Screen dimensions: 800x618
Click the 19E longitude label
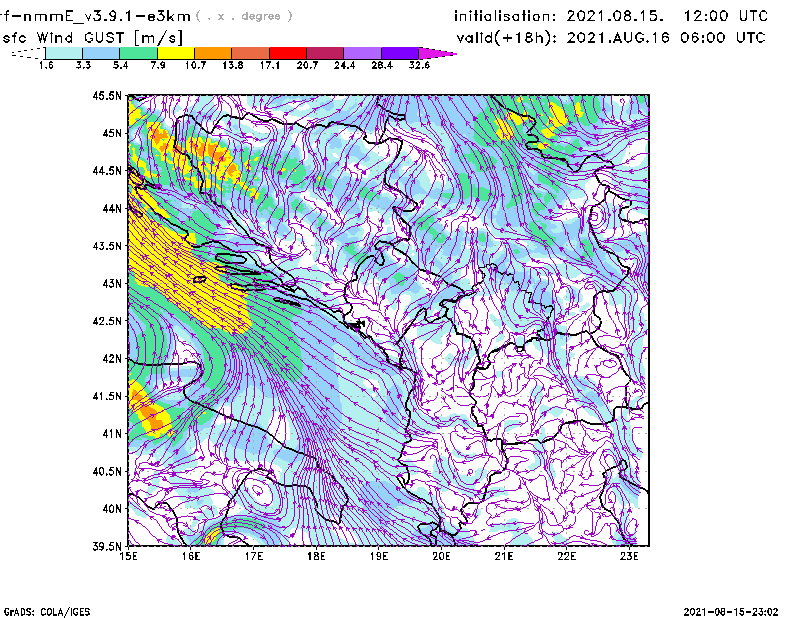(379, 556)
